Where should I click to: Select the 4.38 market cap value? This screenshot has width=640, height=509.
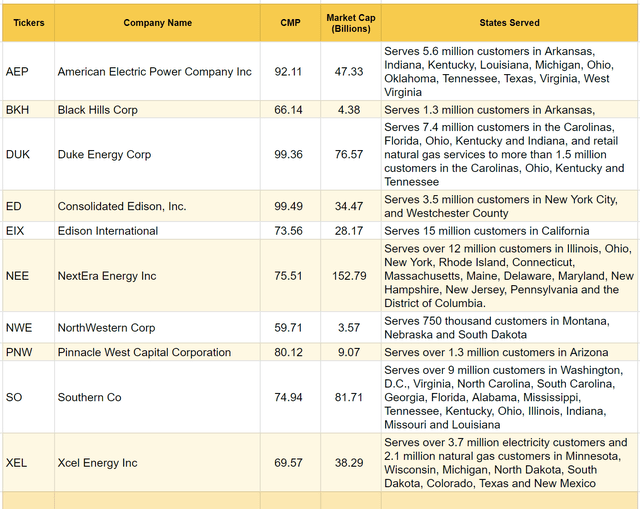click(x=351, y=109)
